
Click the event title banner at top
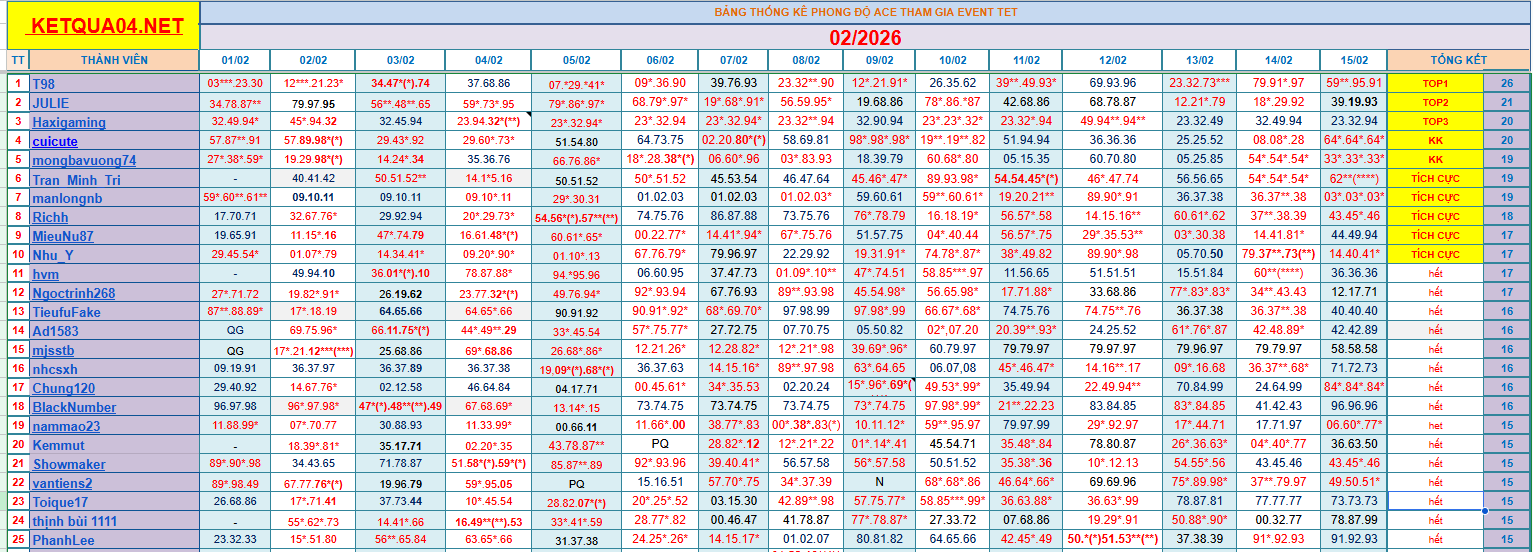pyautogui.click(x=865, y=12)
